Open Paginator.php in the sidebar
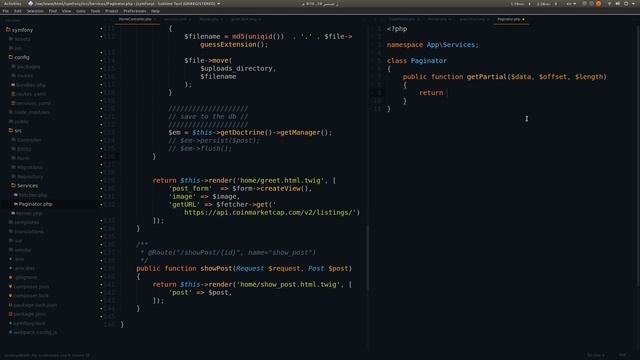This screenshot has height=360, width=640. click(x=36, y=204)
